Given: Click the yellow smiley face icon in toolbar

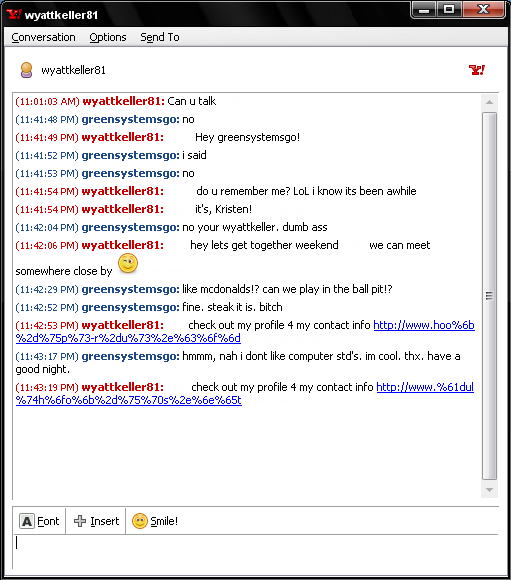Looking at the screenshot, I should [140, 521].
